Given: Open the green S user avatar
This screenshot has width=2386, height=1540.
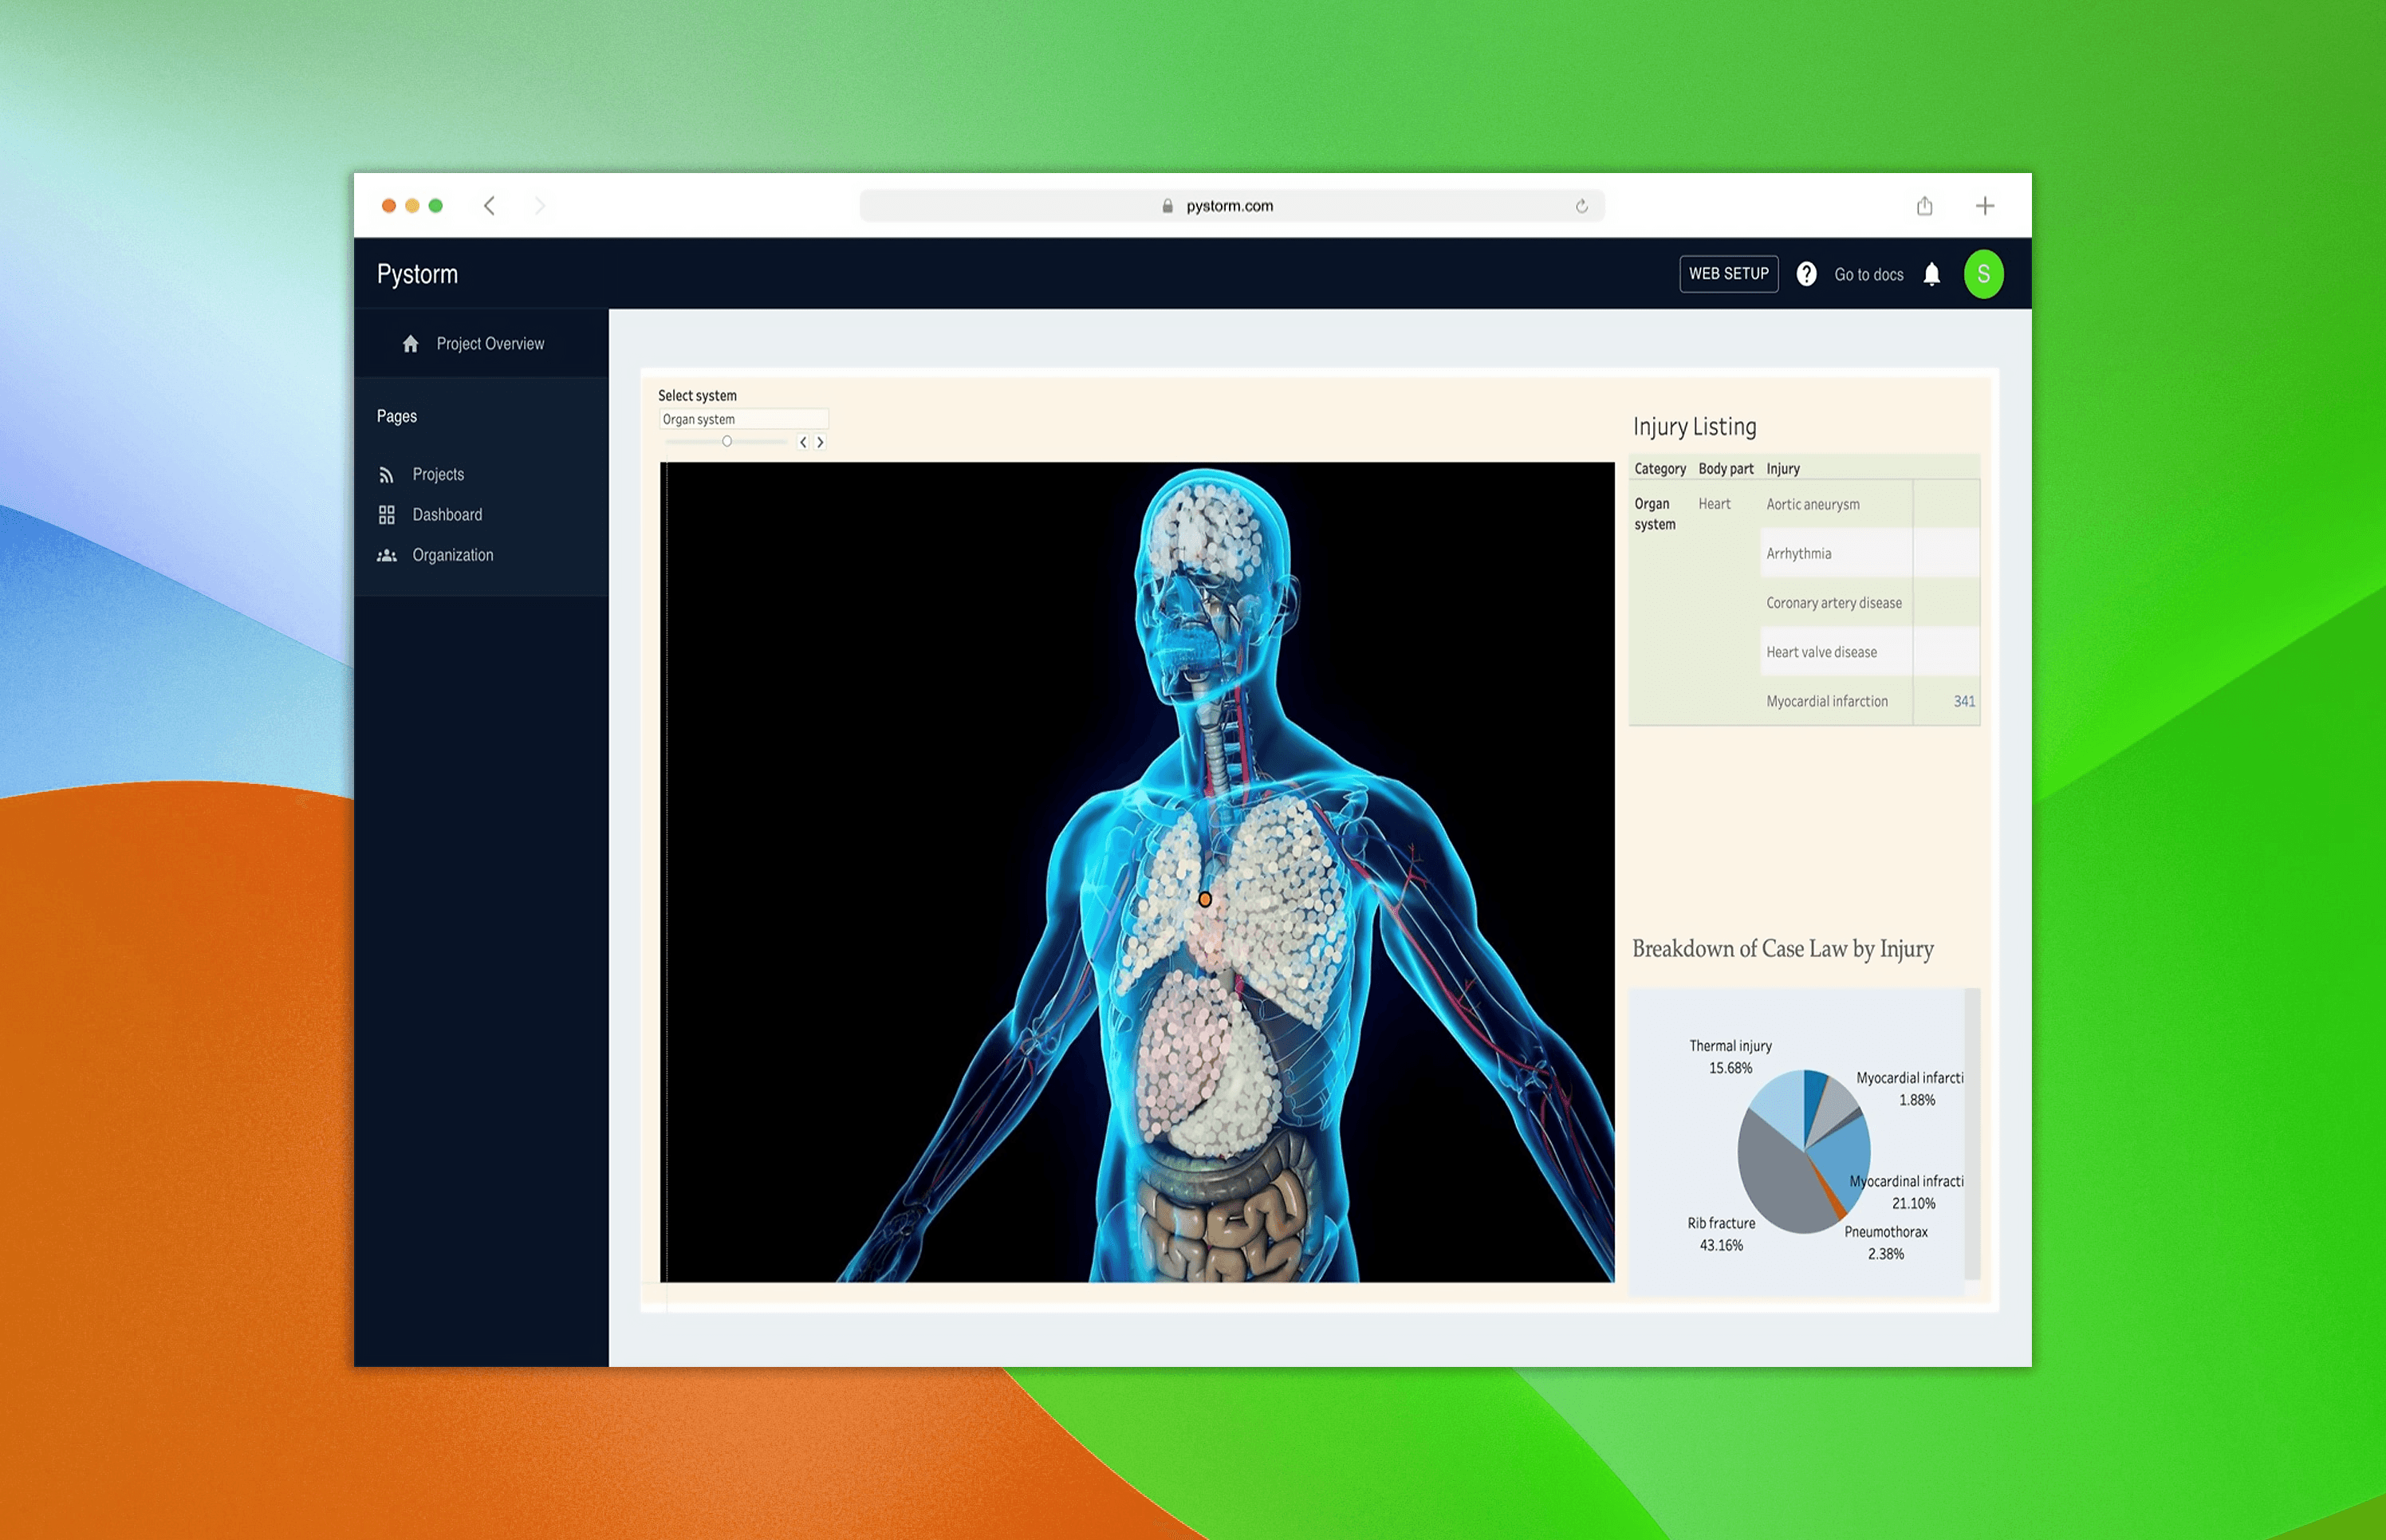Looking at the screenshot, I should [x=1983, y=274].
